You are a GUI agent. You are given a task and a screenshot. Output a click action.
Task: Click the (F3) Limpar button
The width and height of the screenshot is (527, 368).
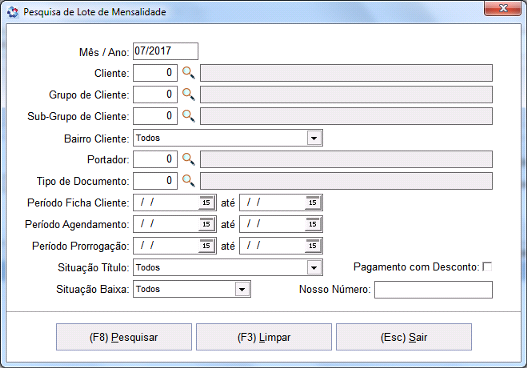pyautogui.click(x=264, y=337)
